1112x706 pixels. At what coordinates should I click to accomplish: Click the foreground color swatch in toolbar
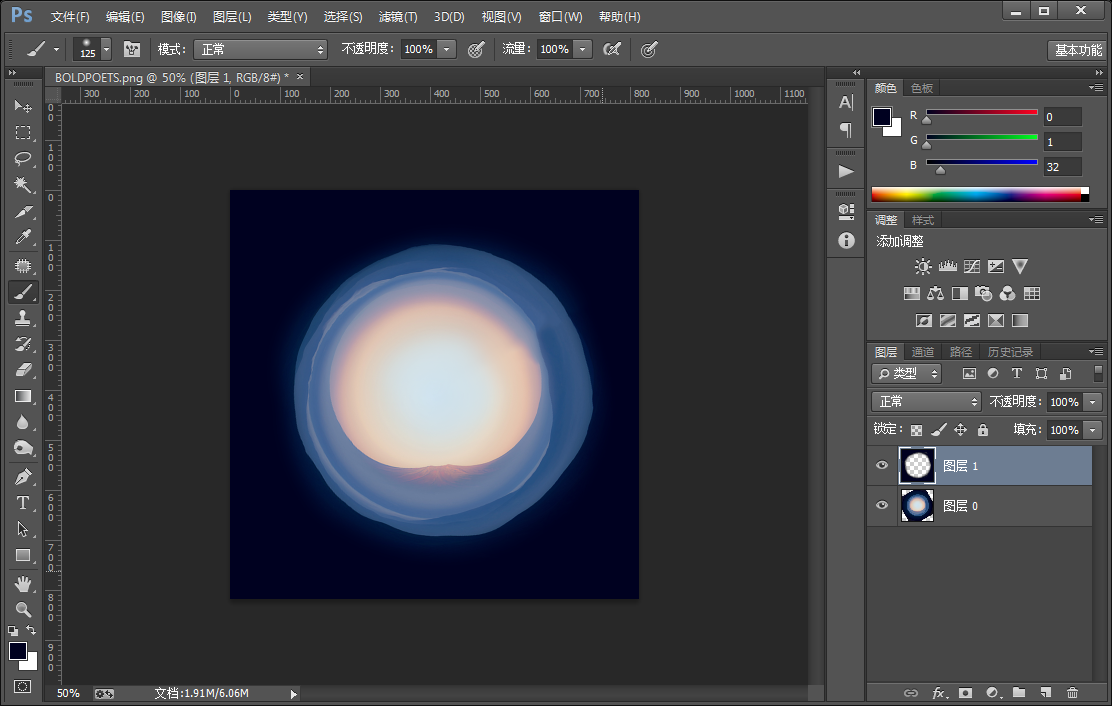click(18, 651)
